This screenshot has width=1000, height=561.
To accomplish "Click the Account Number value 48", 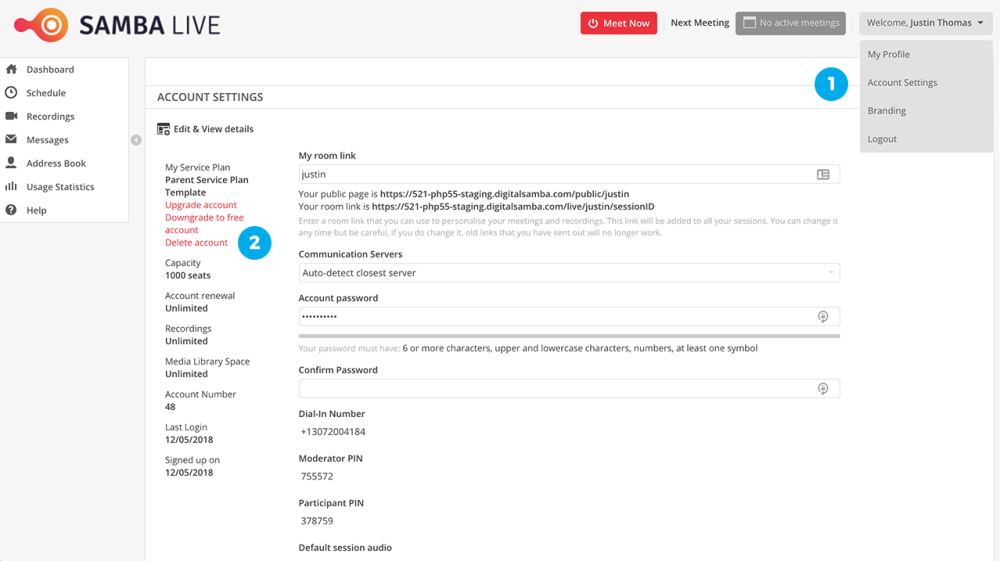I will point(170,407).
